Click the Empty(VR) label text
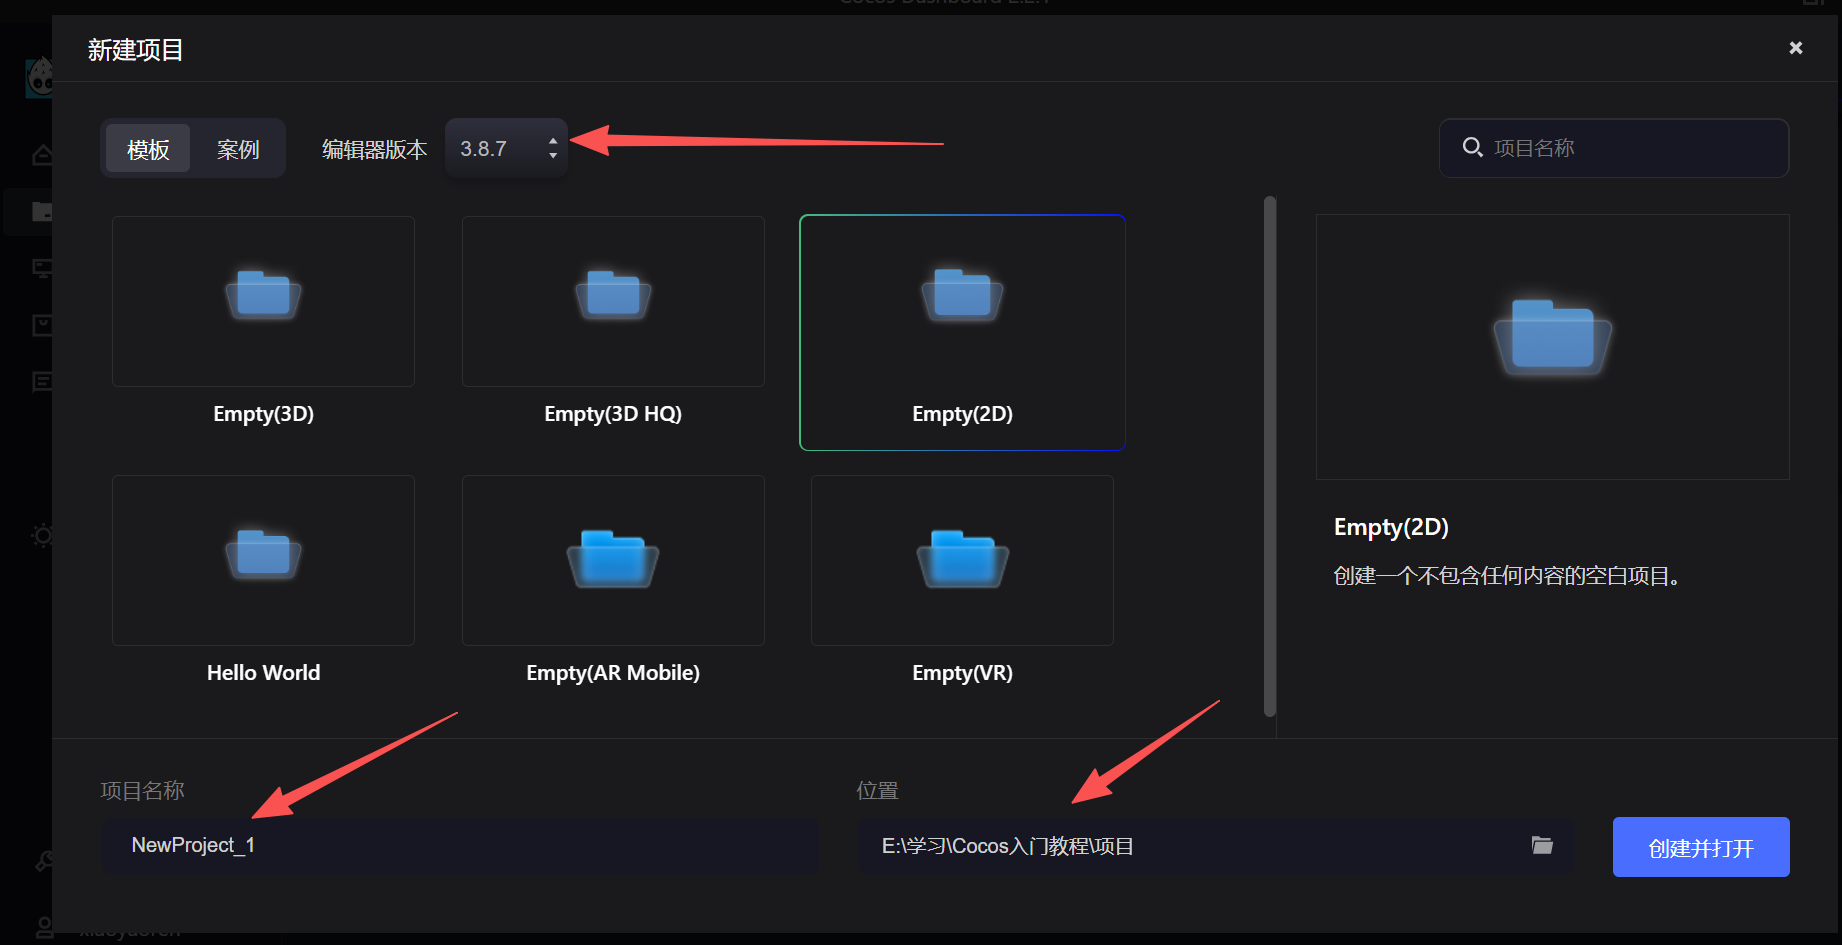The width and height of the screenshot is (1842, 945). click(962, 673)
